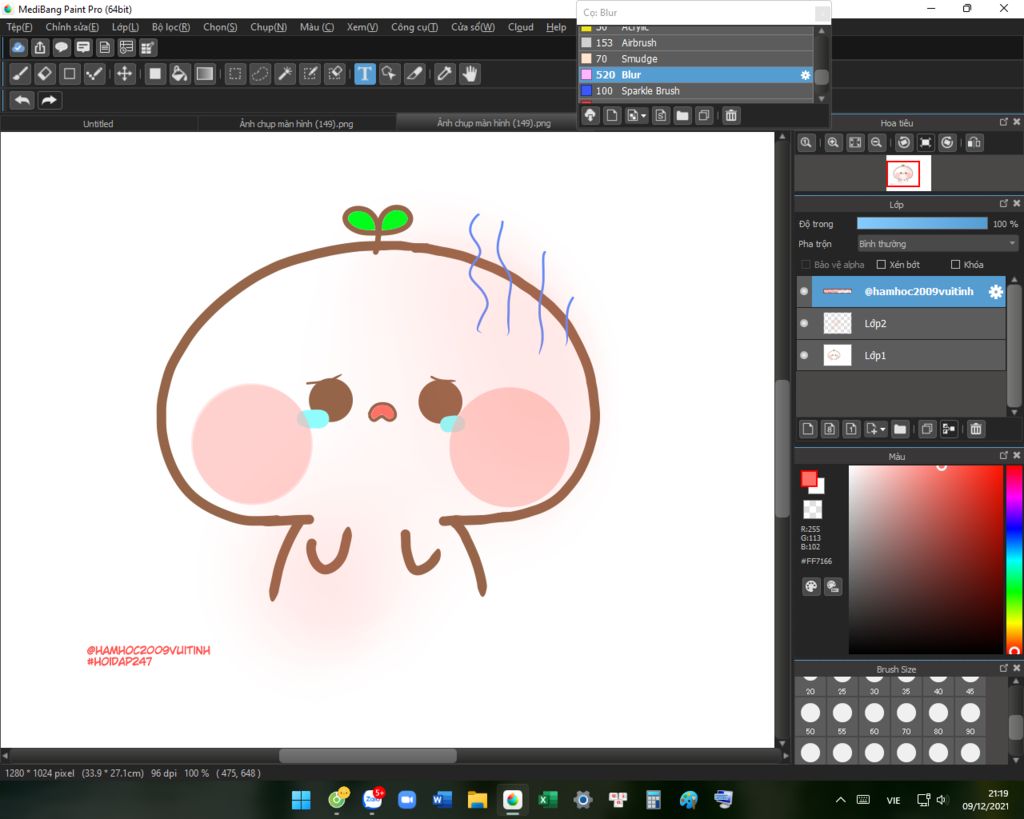The height and width of the screenshot is (819, 1024).
Task: Pick the Bucket fill tool
Action: click(x=180, y=74)
